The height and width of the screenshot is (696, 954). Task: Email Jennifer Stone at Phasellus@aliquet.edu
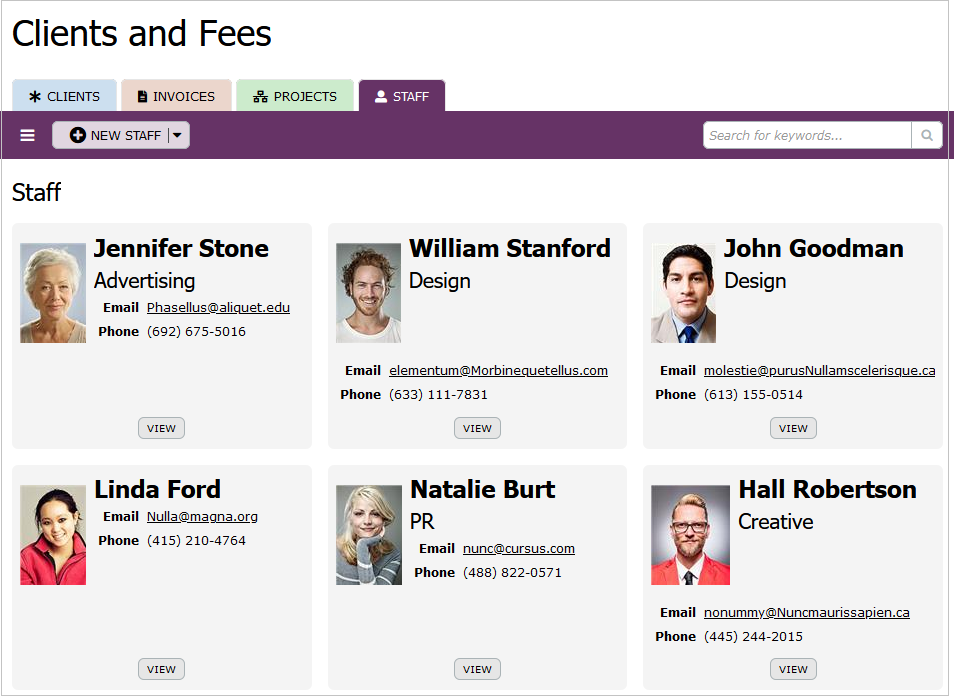[x=218, y=308]
